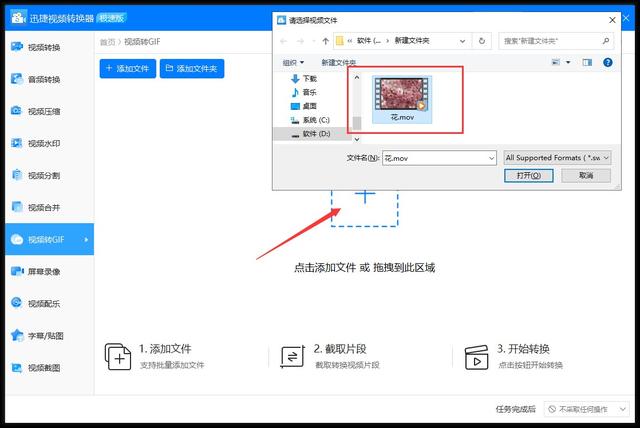Select 音频转换 in the sidebar
This screenshot has height=428, width=640.
[x=43, y=79]
